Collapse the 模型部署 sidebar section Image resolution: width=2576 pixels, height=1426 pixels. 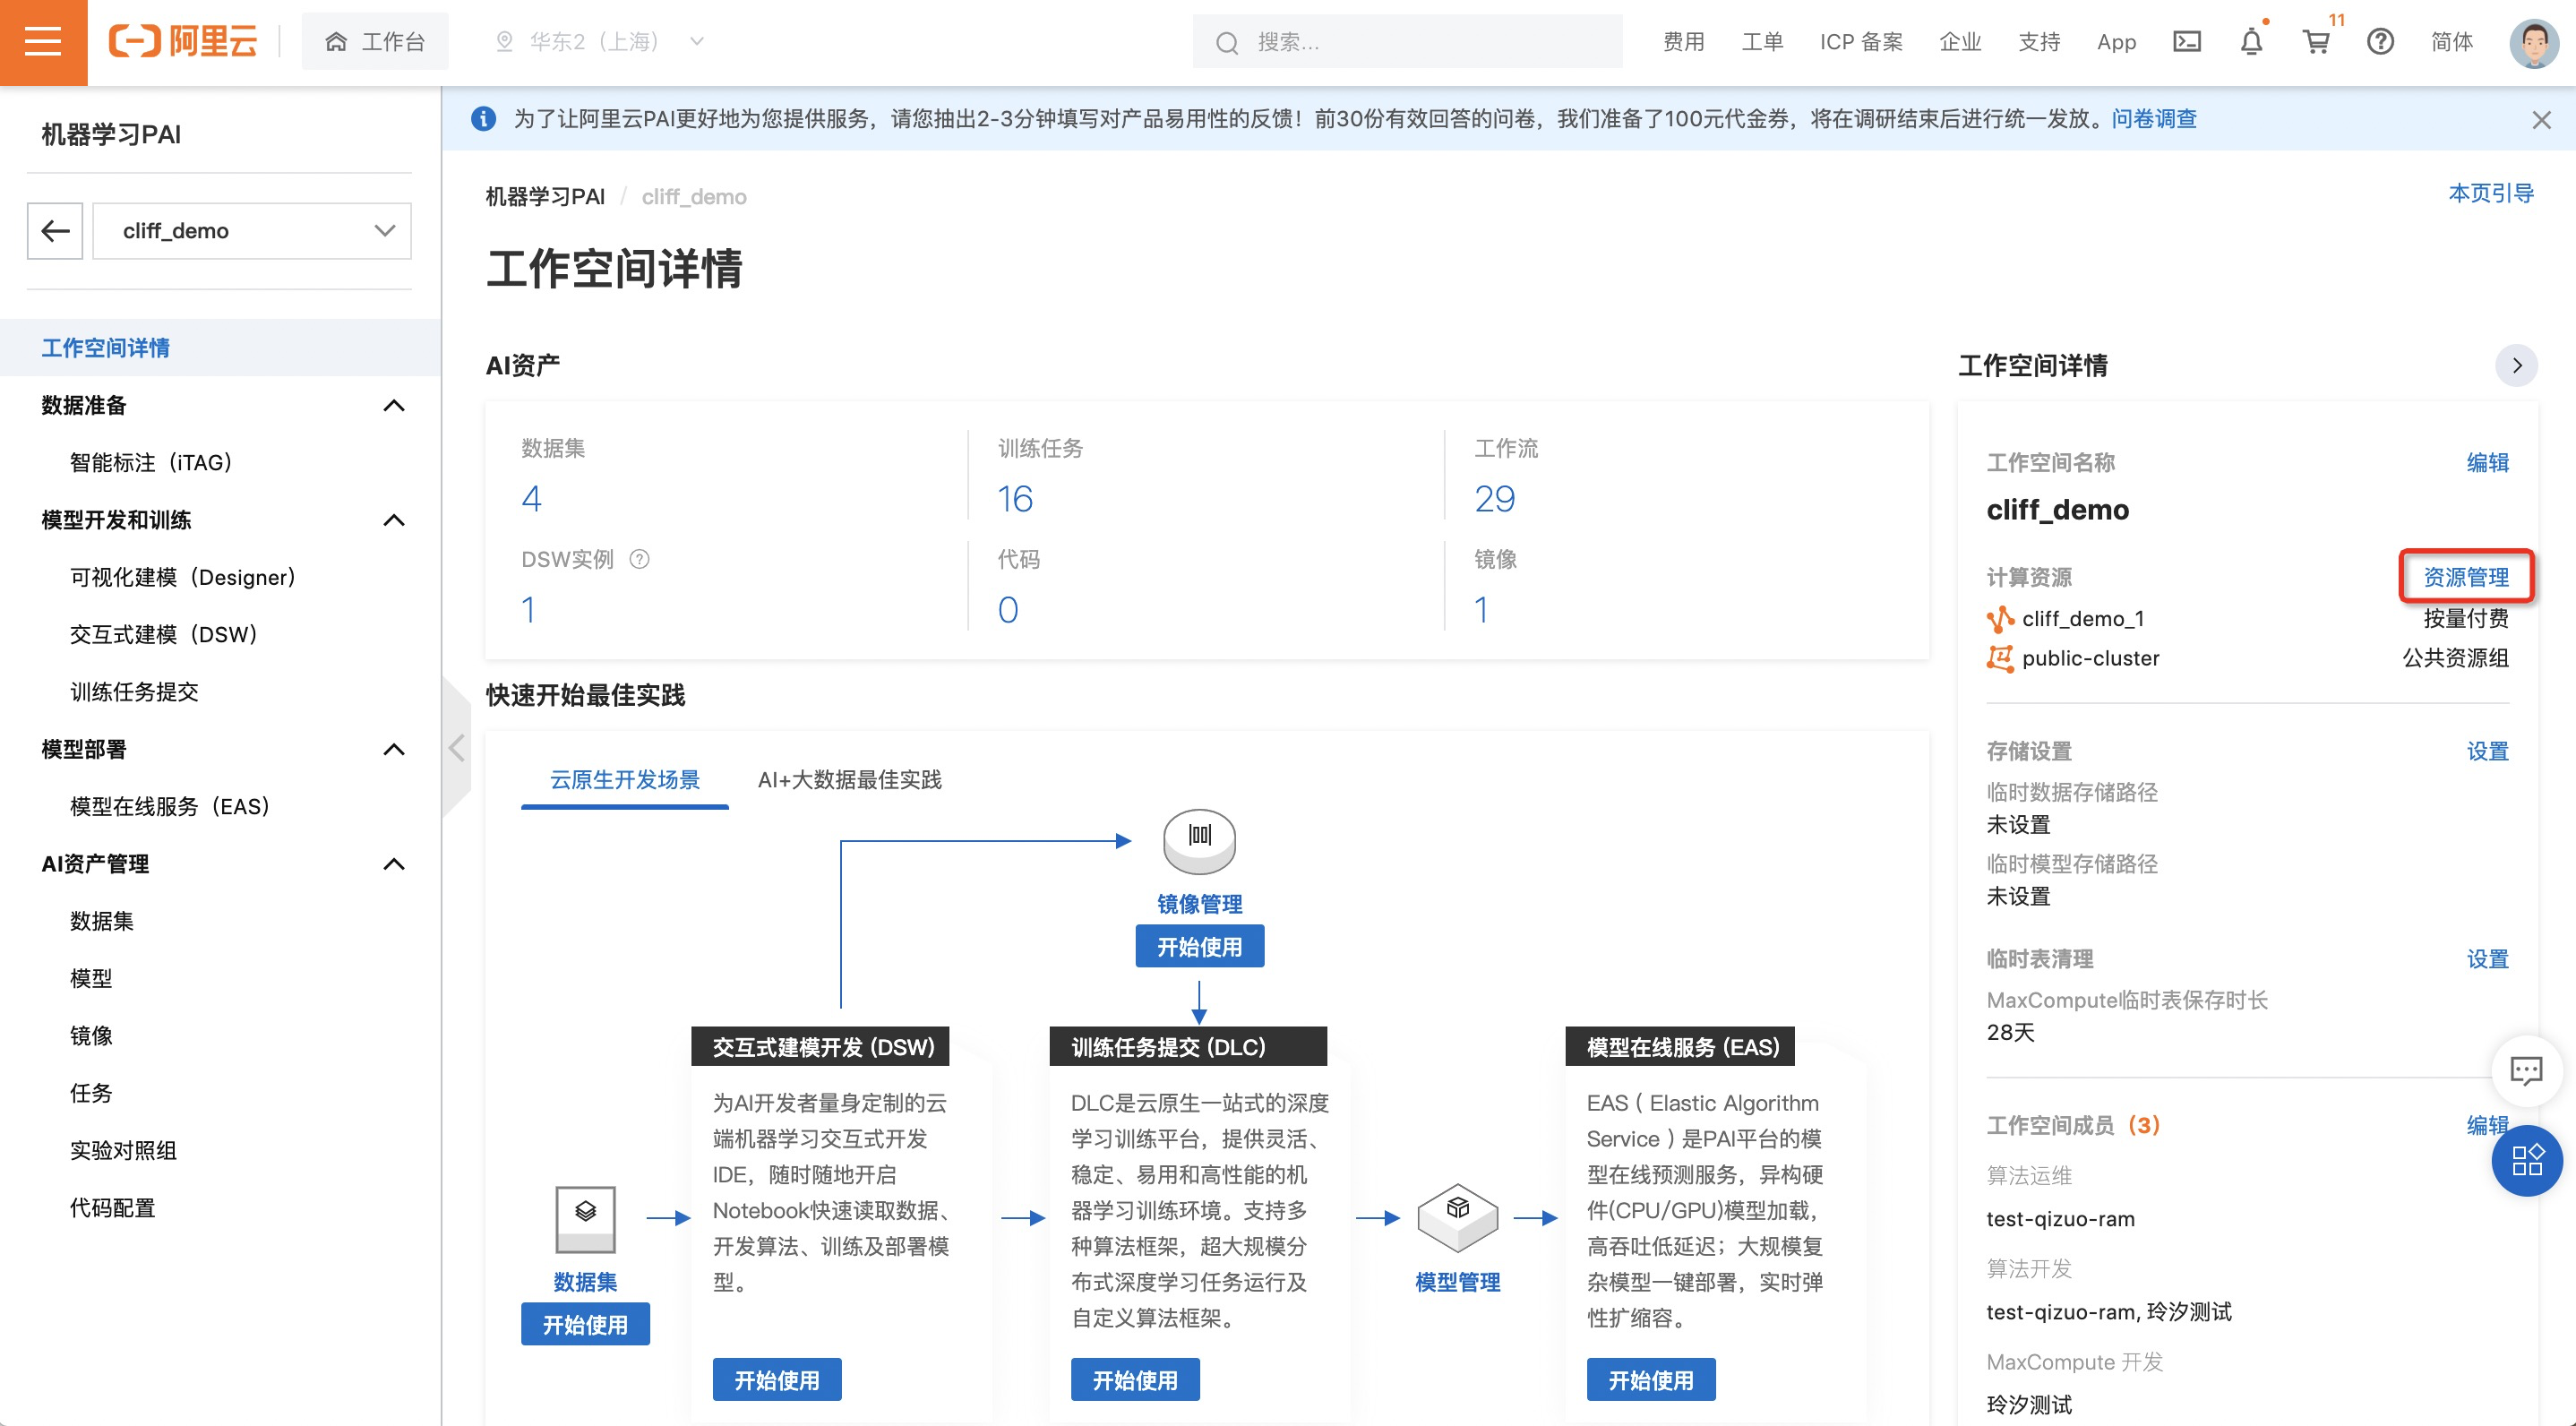(x=393, y=749)
